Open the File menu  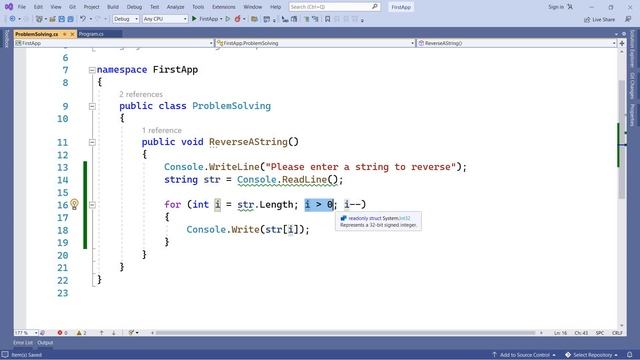click(22, 7)
